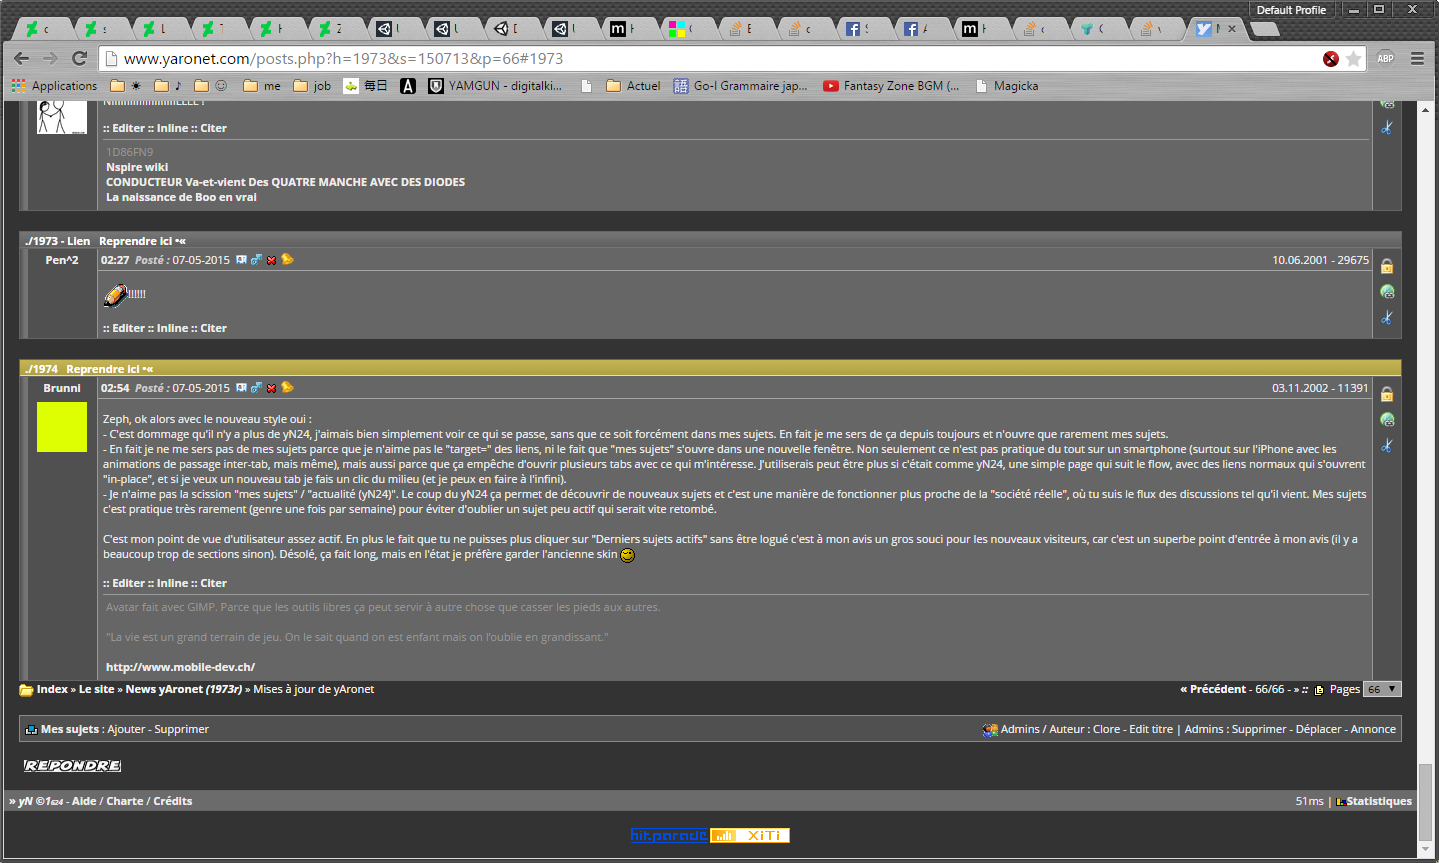Open the Default Profile switcher

click(x=1290, y=10)
